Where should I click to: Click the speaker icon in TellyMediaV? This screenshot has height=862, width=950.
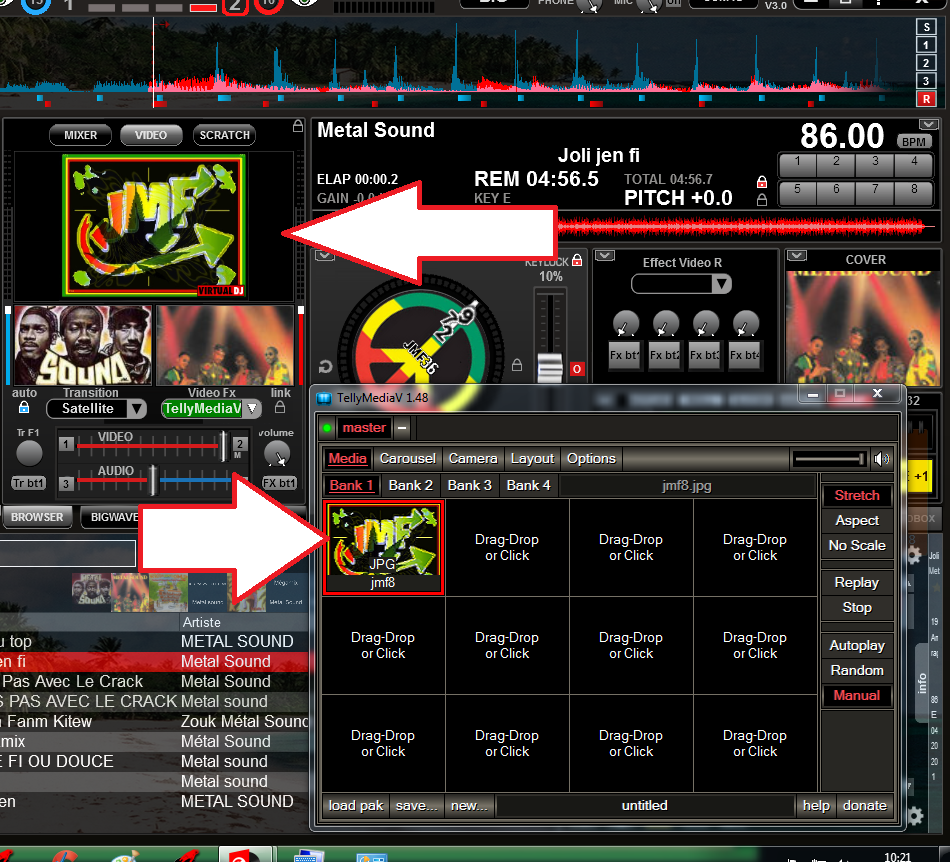point(882,459)
